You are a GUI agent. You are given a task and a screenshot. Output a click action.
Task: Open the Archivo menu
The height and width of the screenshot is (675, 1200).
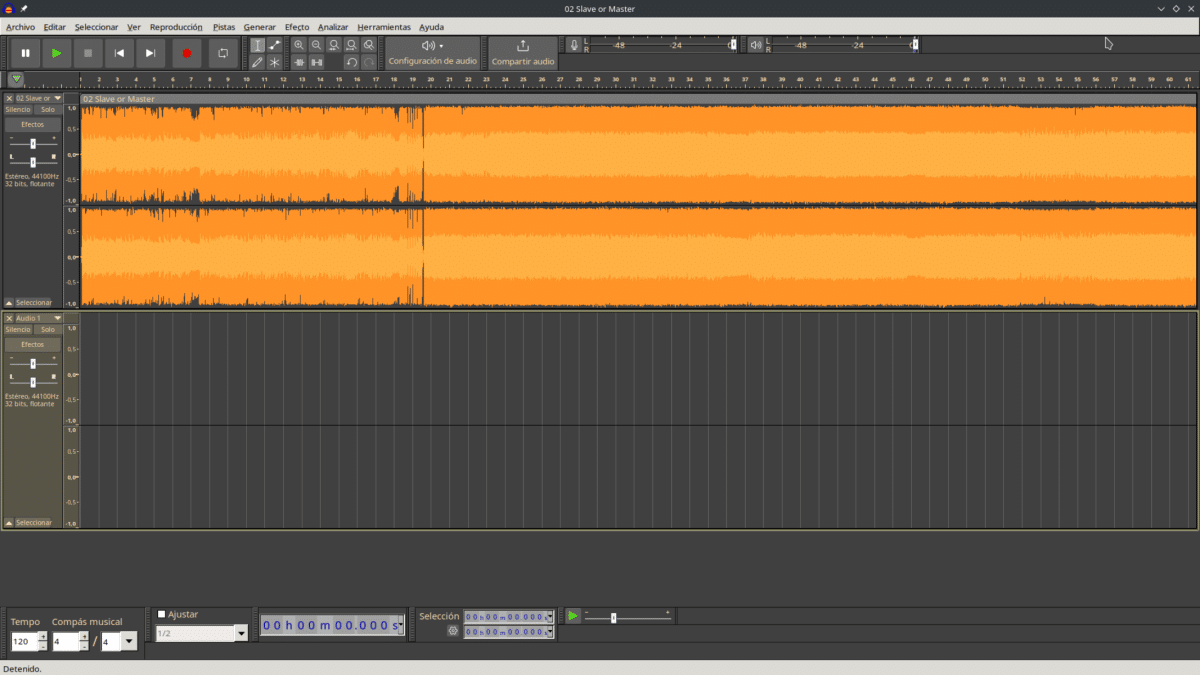[20, 27]
